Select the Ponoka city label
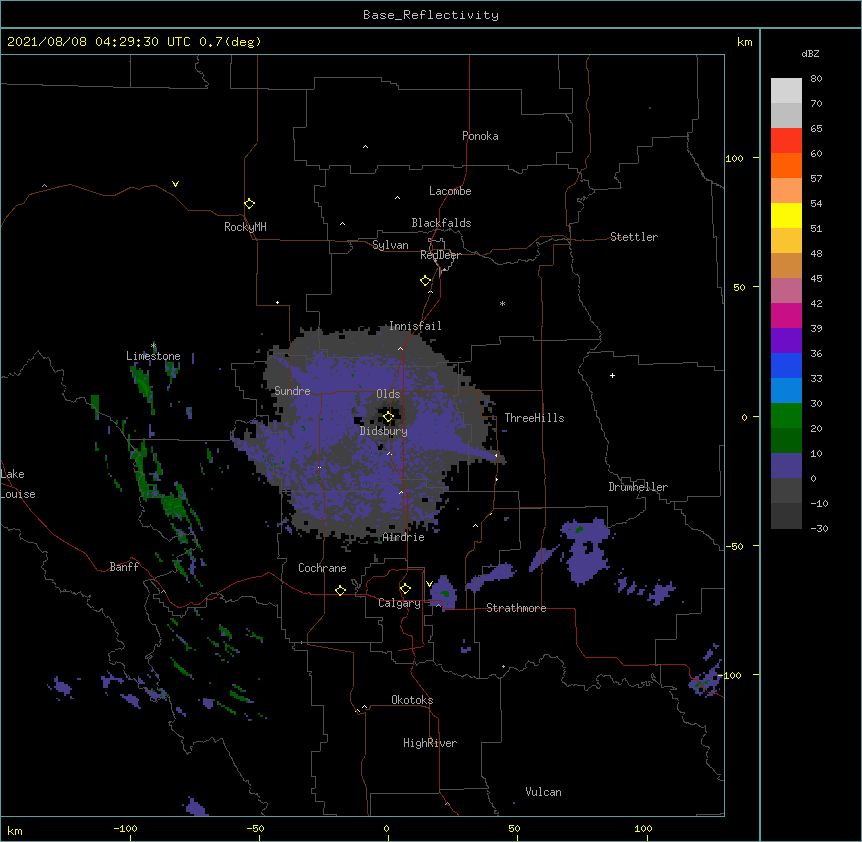Image resolution: width=862 pixels, height=842 pixels. click(x=480, y=136)
